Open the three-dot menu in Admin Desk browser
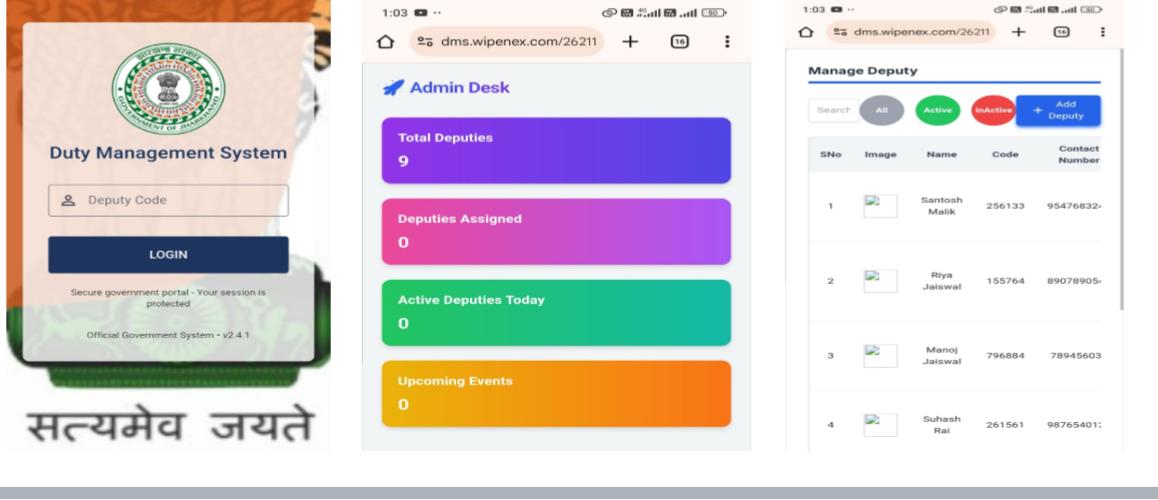 (x=727, y=41)
